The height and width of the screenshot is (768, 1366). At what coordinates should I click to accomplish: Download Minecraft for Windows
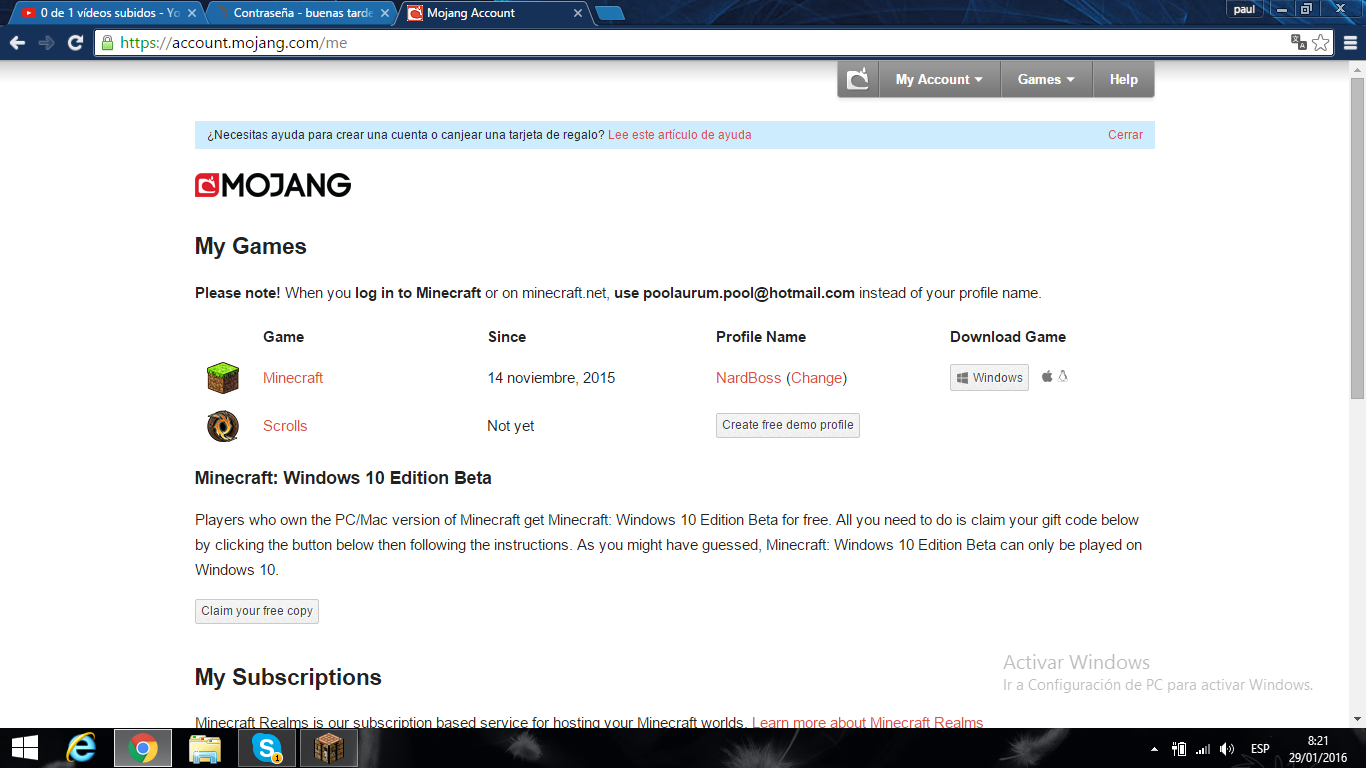point(989,377)
